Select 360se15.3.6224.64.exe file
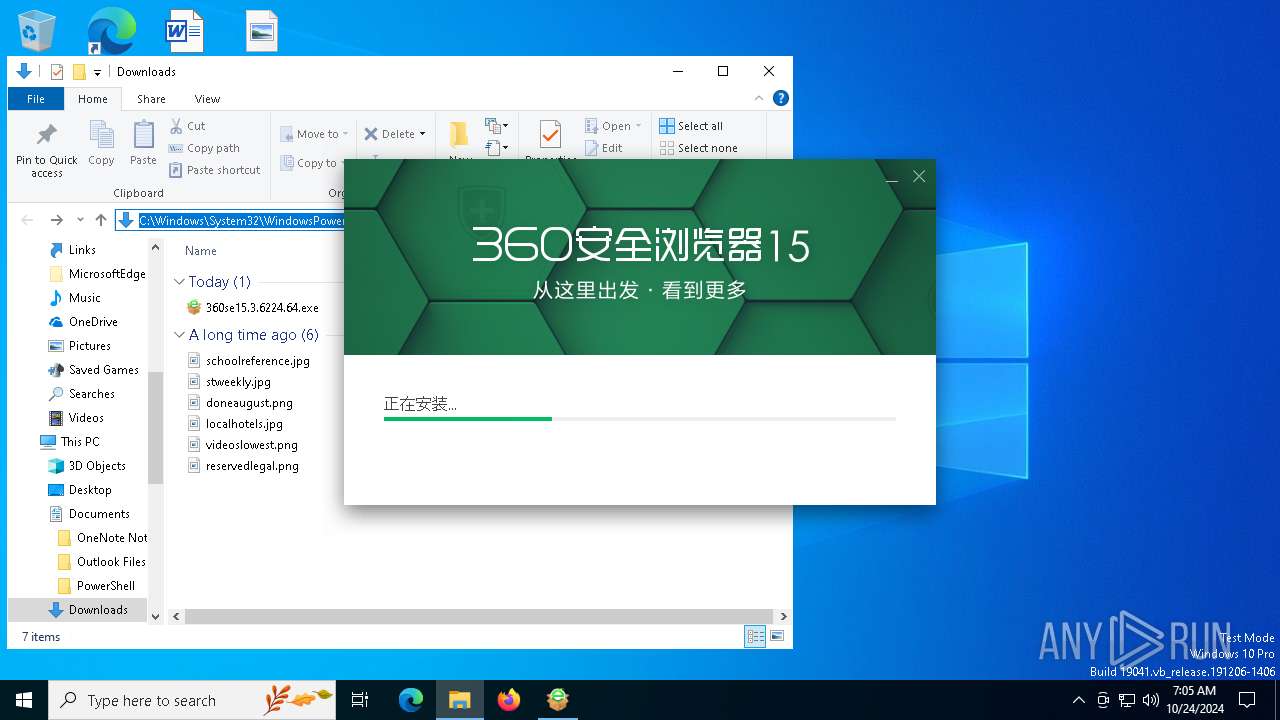The height and width of the screenshot is (720, 1280). pos(253,308)
